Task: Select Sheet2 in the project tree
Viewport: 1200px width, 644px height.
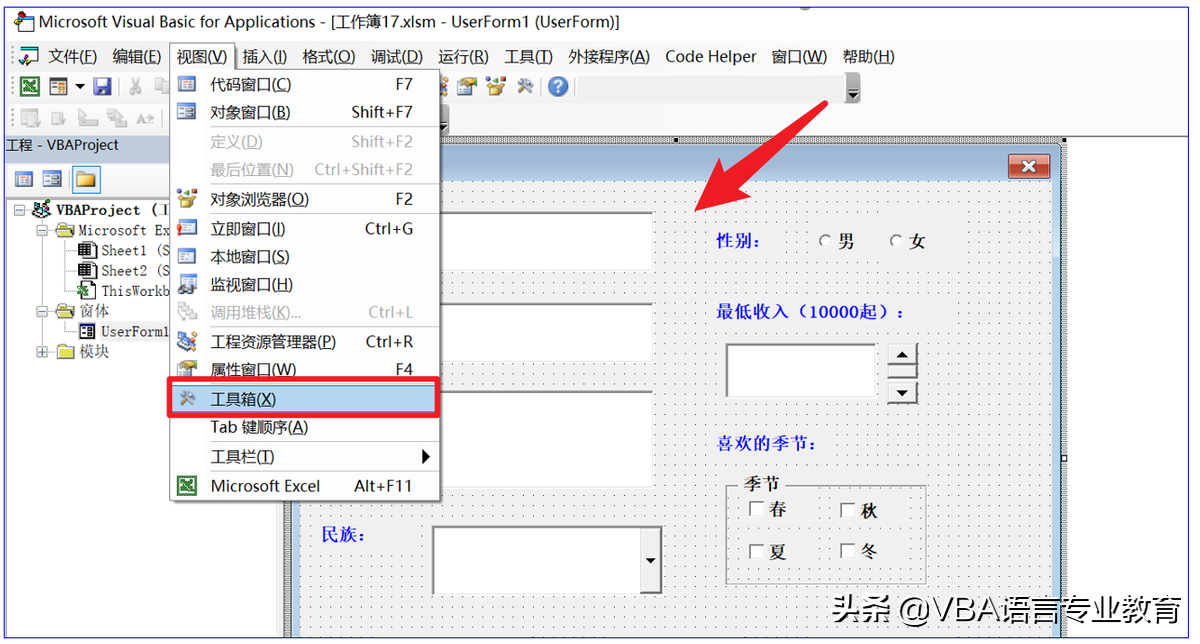Action: click(123, 270)
